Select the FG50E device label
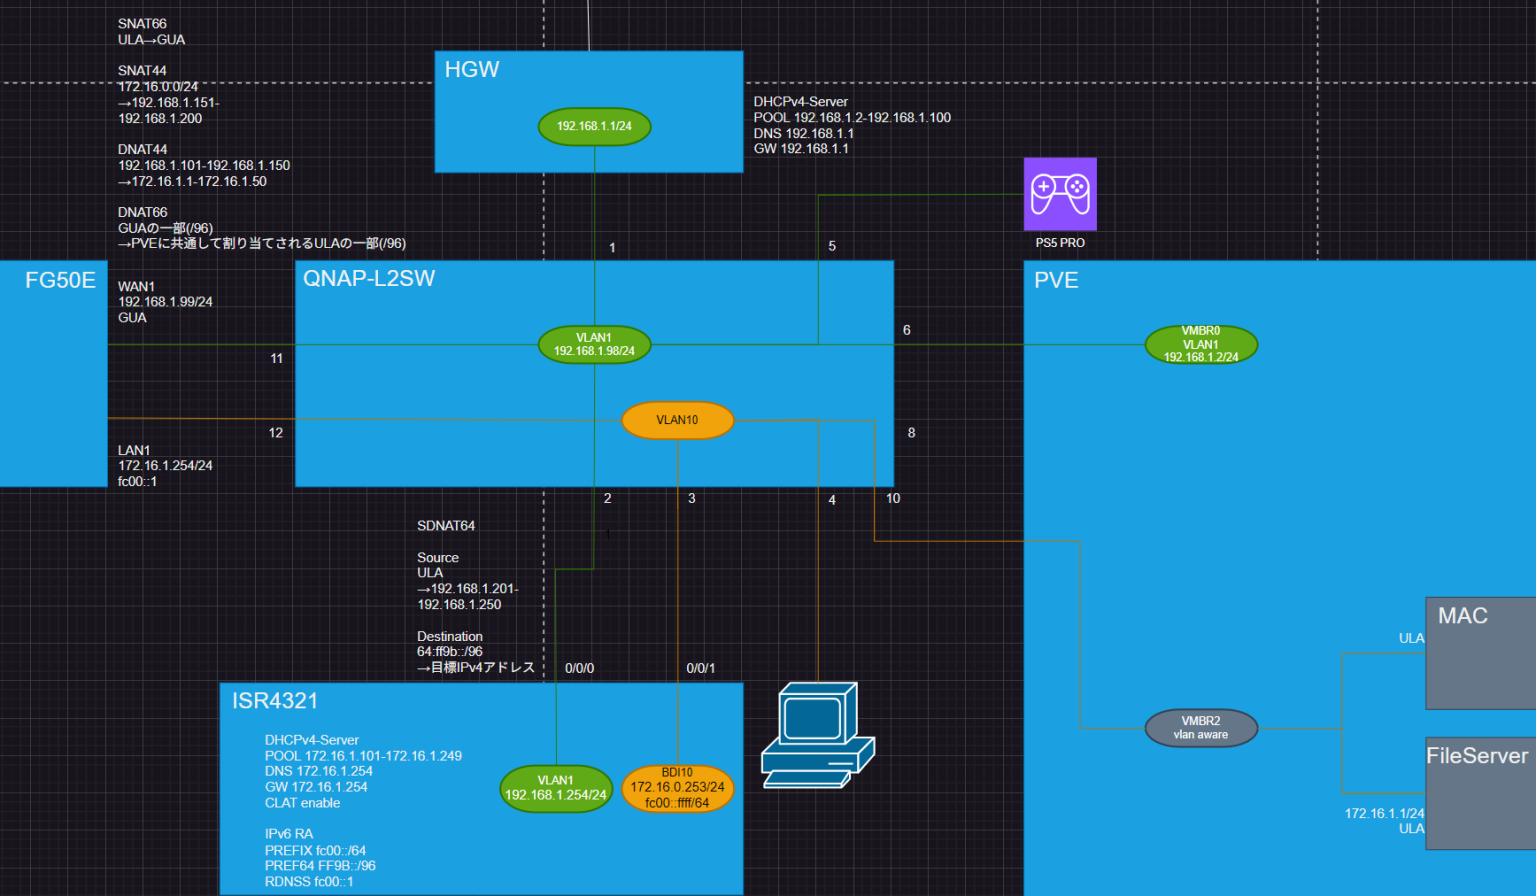Screen dimensions: 1536x896 tap(60, 281)
